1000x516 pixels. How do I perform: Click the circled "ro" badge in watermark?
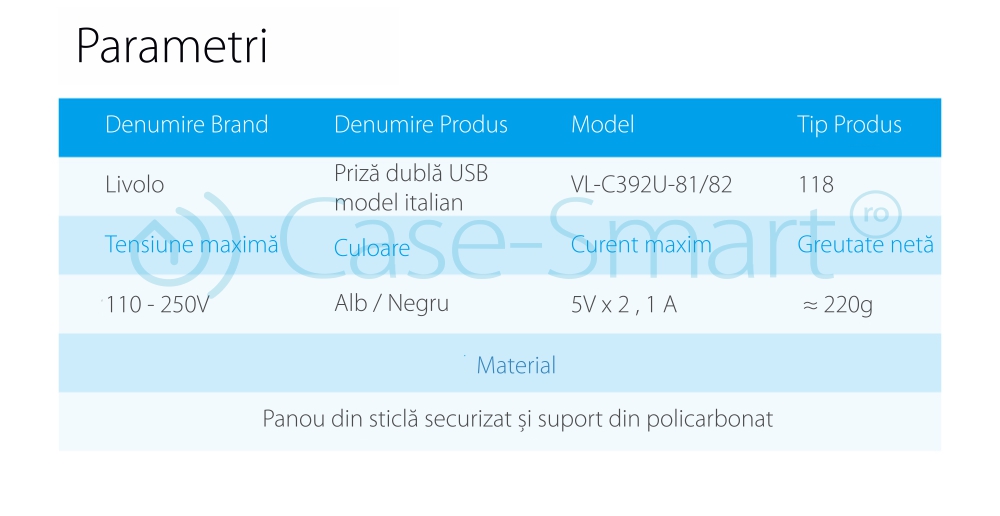click(874, 213)
